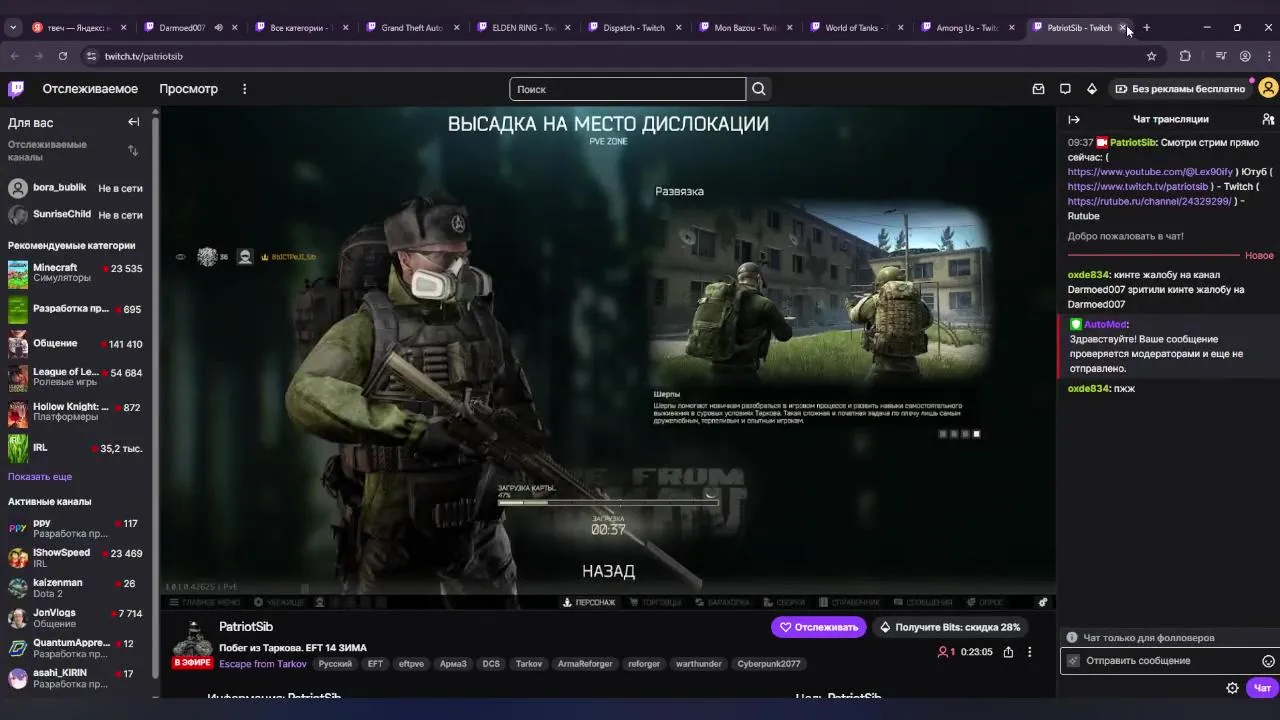1280x720 pixels.
Task: Click the map loading progress bar
Action: [608, 502]
